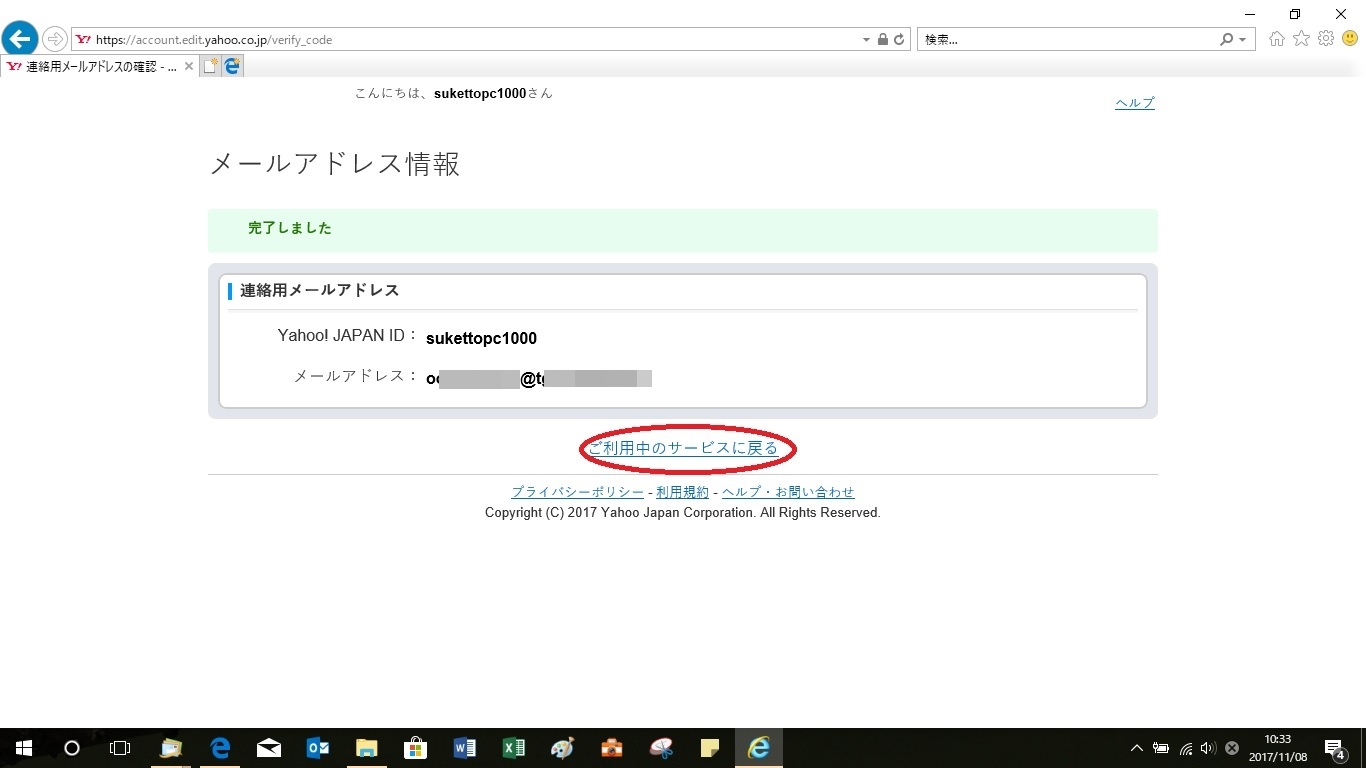The image size is (1366, 768).
Task: Open the Action Center notifications icon
Action: point(1334,748)
